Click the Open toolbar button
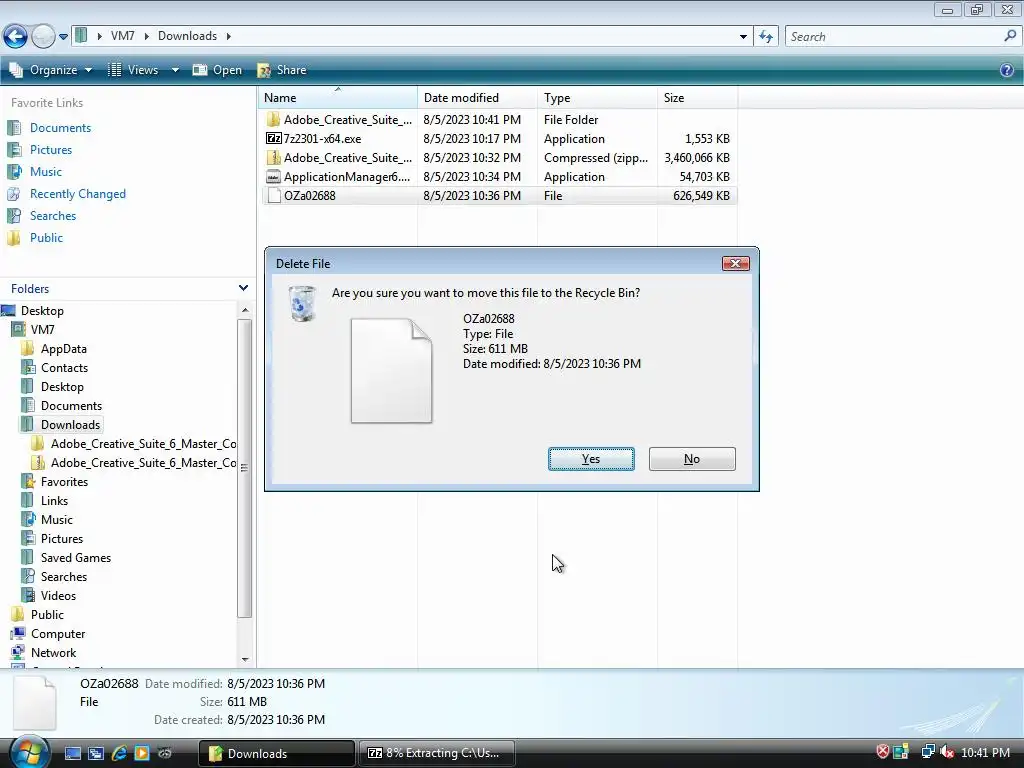Image resolution: width=1024 pixels, height=768 pixels. pyautogui.click(x=217, y=70)
